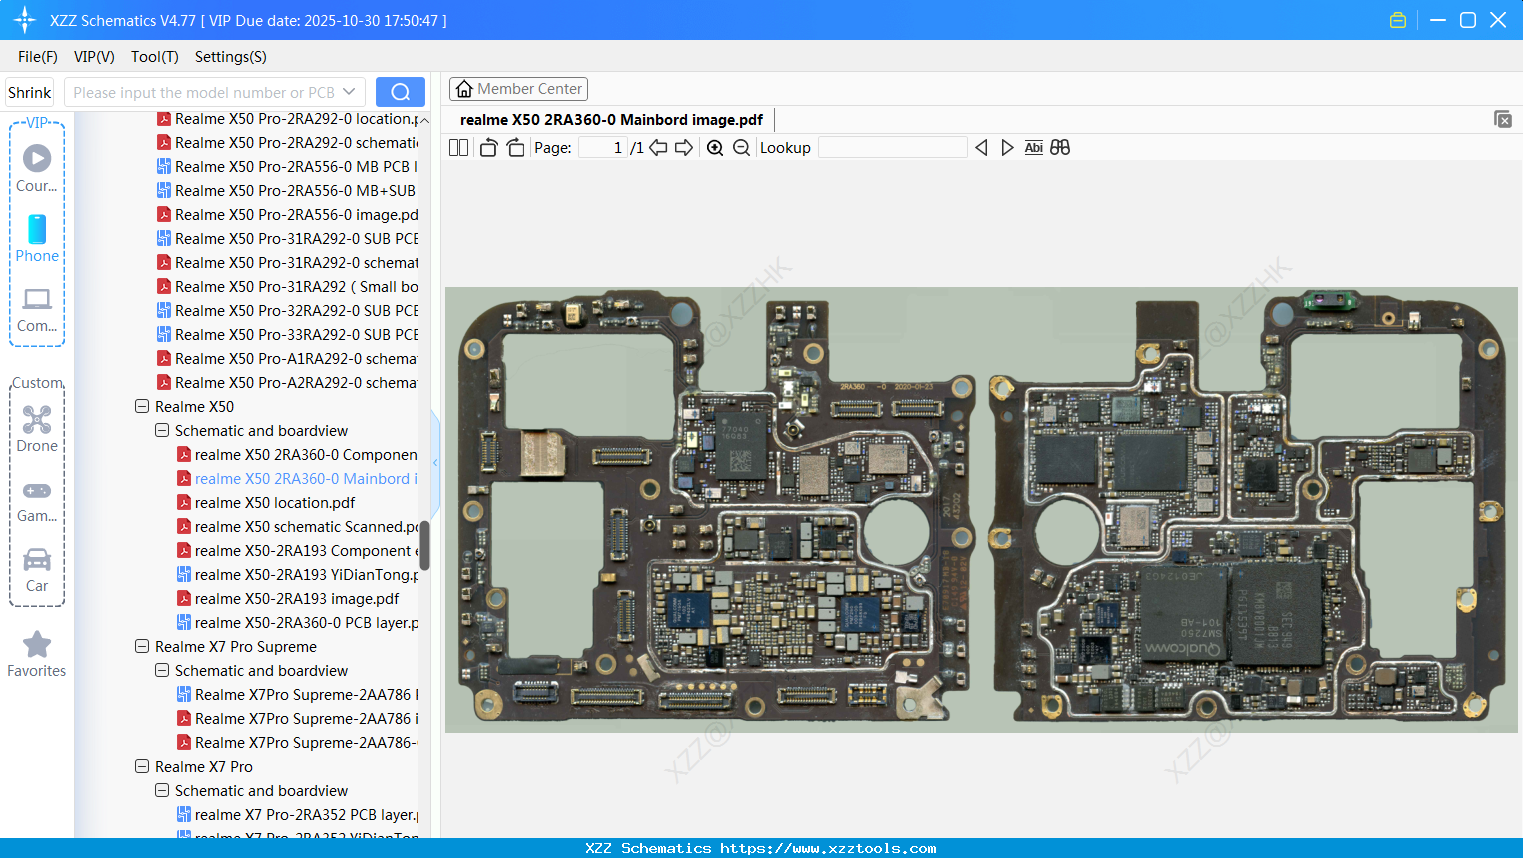This screenshot has width=1523, height=858.
Task: Click the Shrink button
Action: 29,91
